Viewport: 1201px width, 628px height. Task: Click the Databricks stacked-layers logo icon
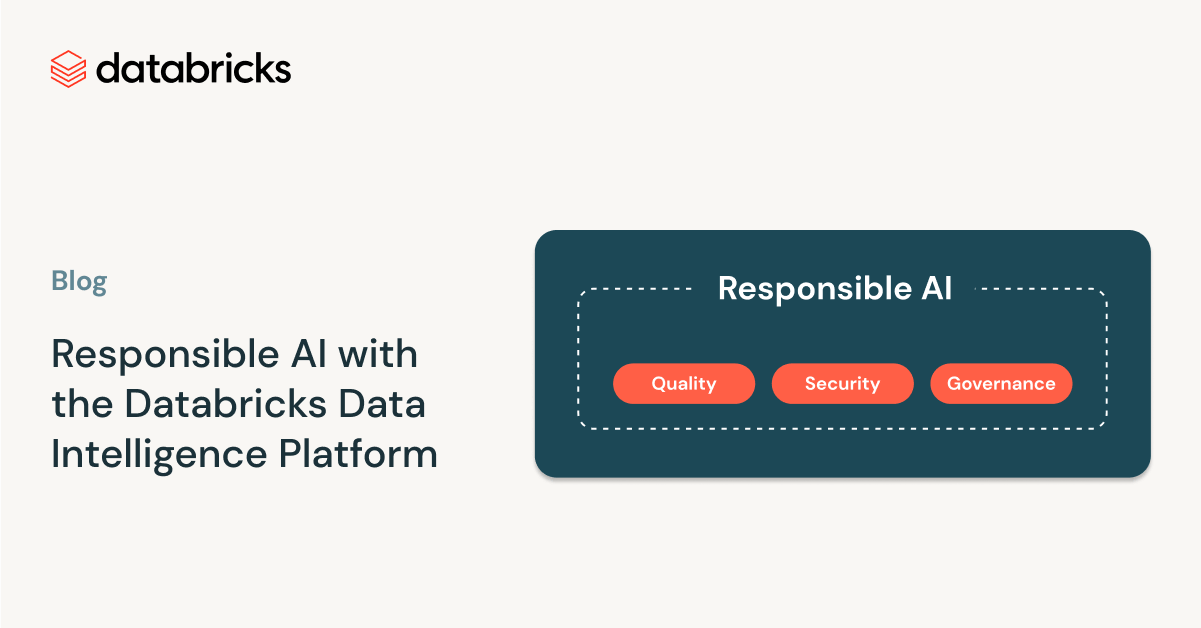click(68, 69)
